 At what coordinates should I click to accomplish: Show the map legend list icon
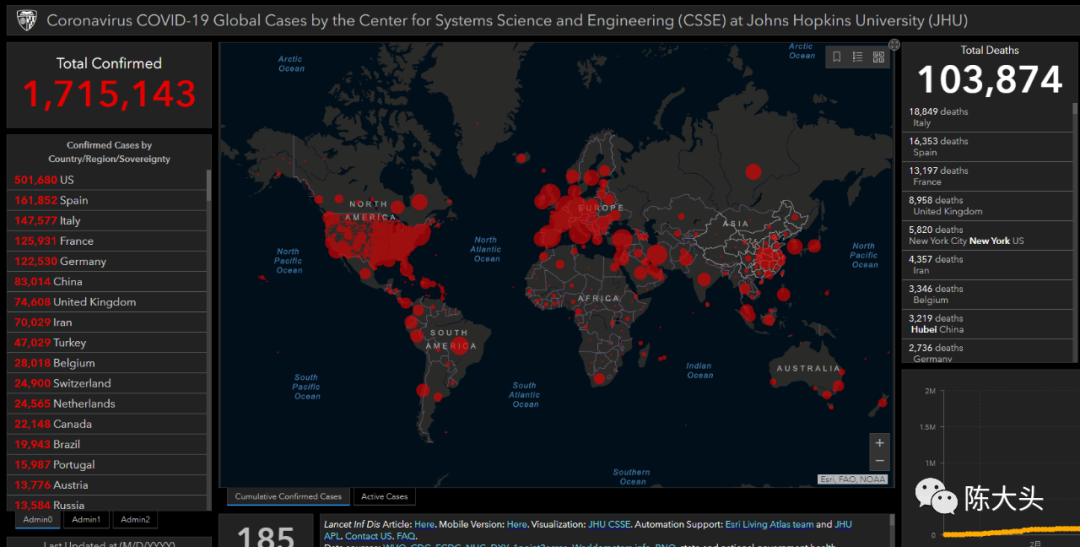858,56
